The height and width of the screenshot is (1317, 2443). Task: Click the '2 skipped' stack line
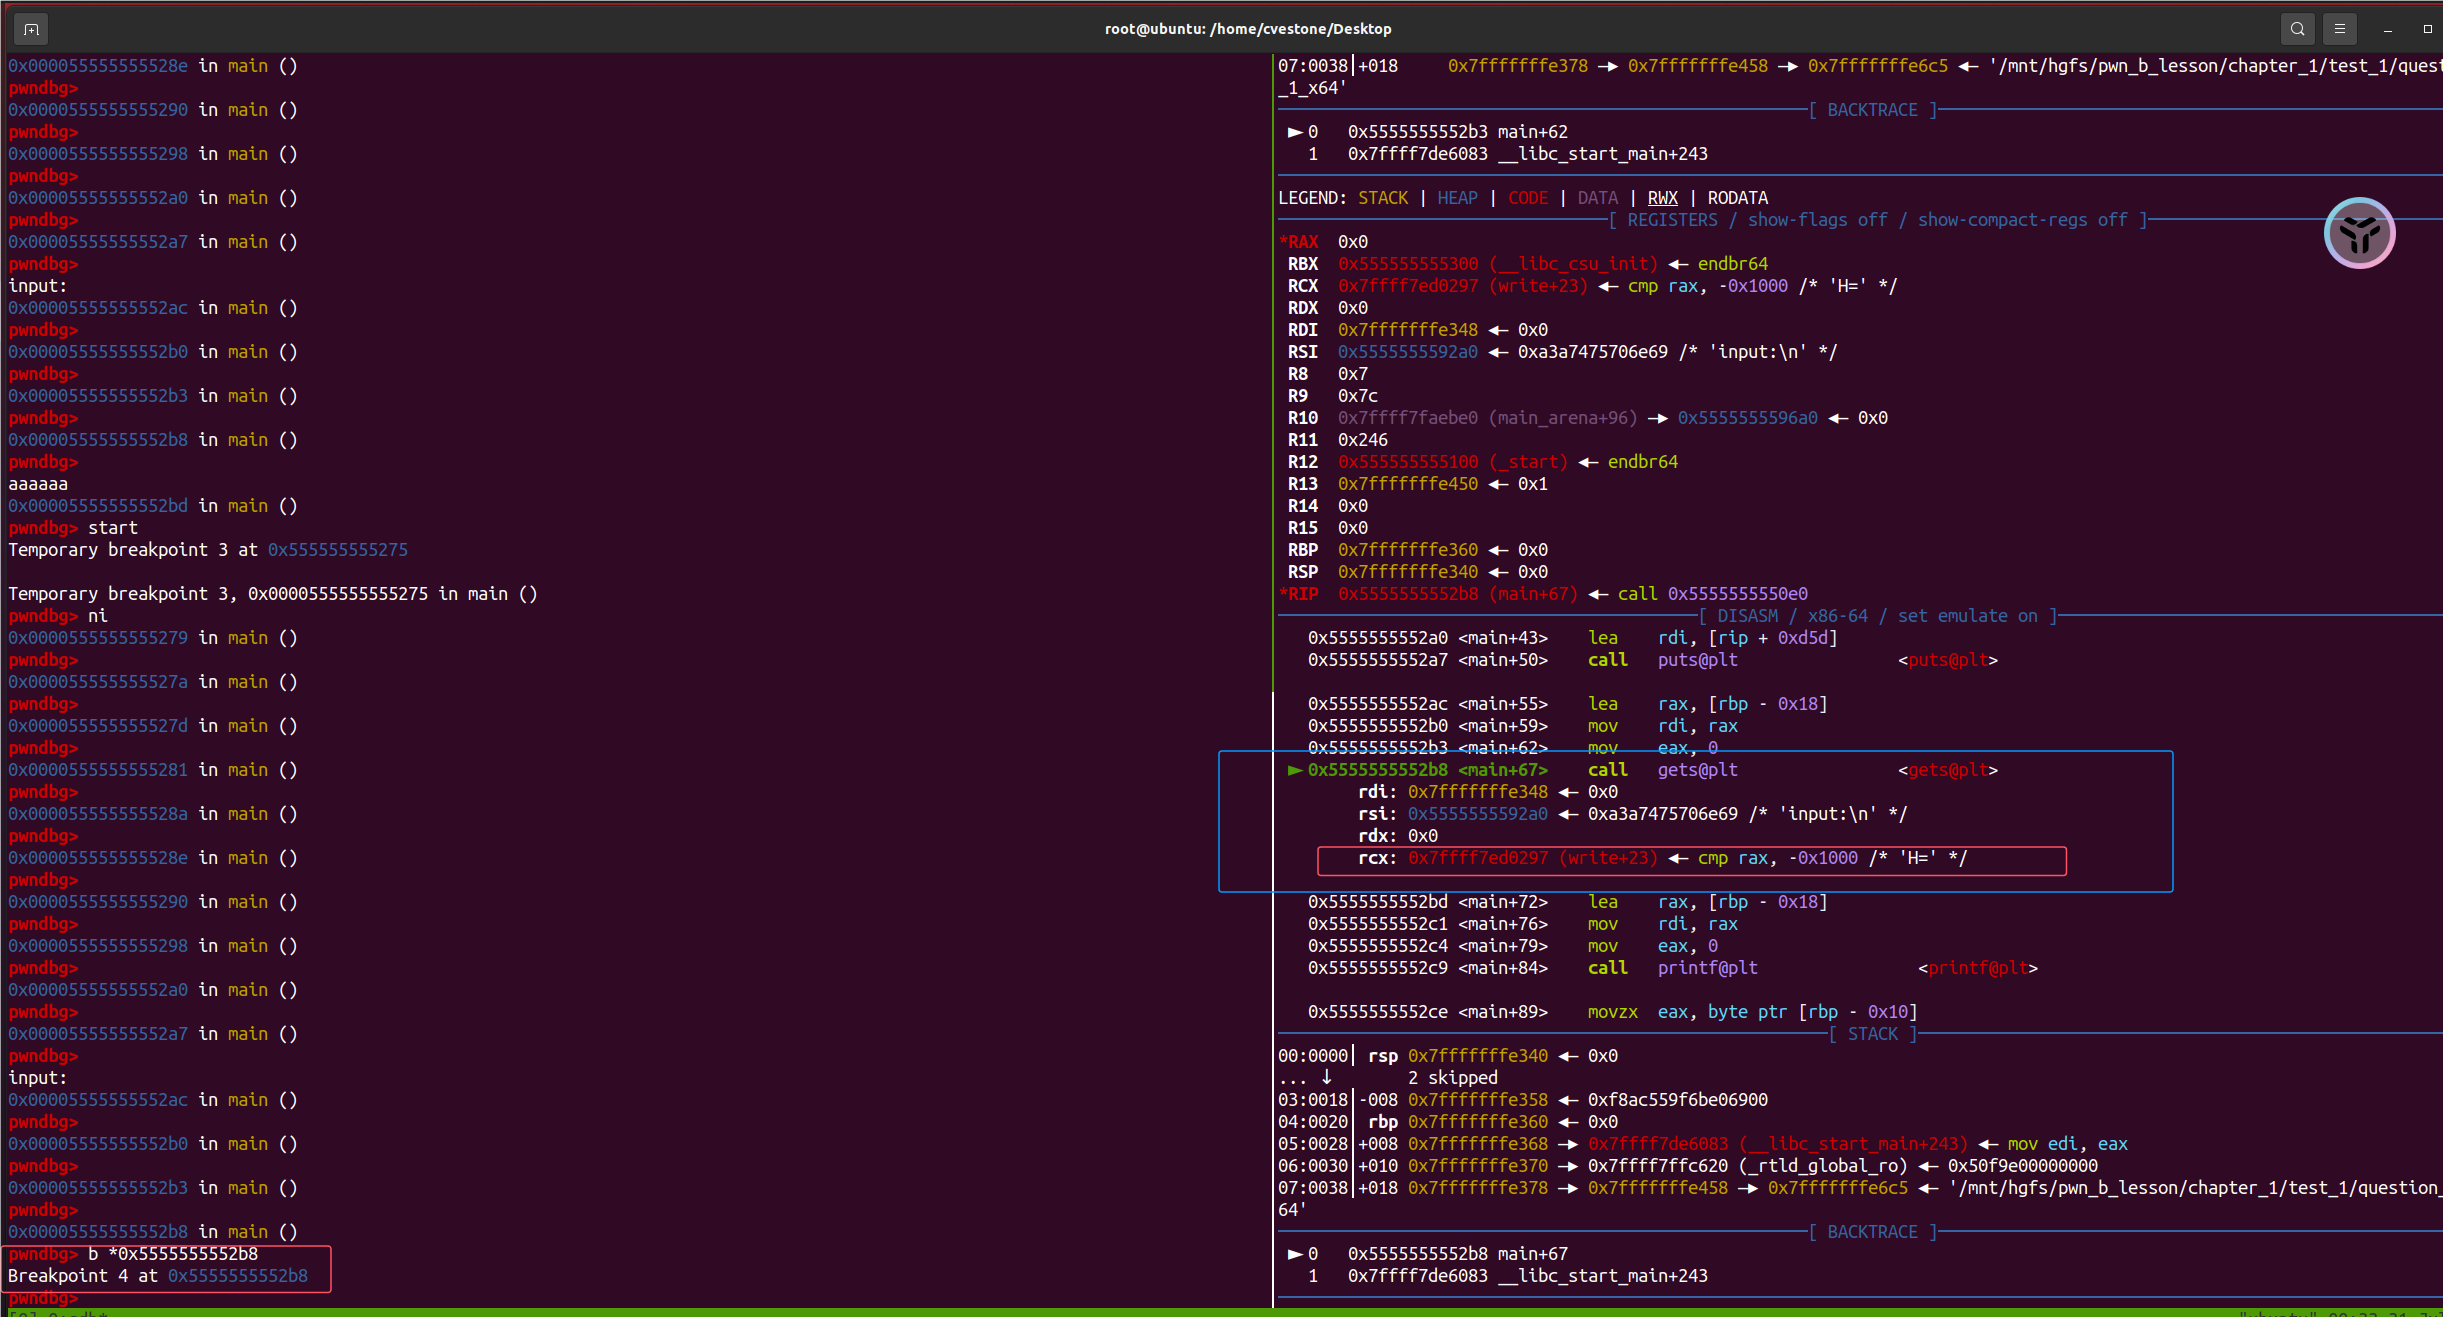point(1452,1078)
